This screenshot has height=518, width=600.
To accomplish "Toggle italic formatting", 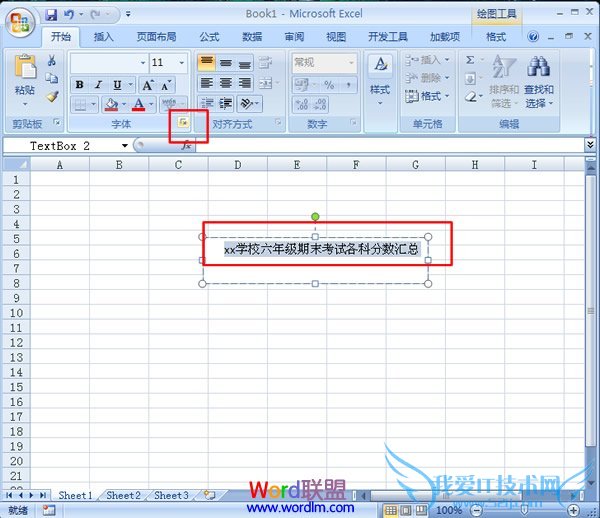I will 98,85.
